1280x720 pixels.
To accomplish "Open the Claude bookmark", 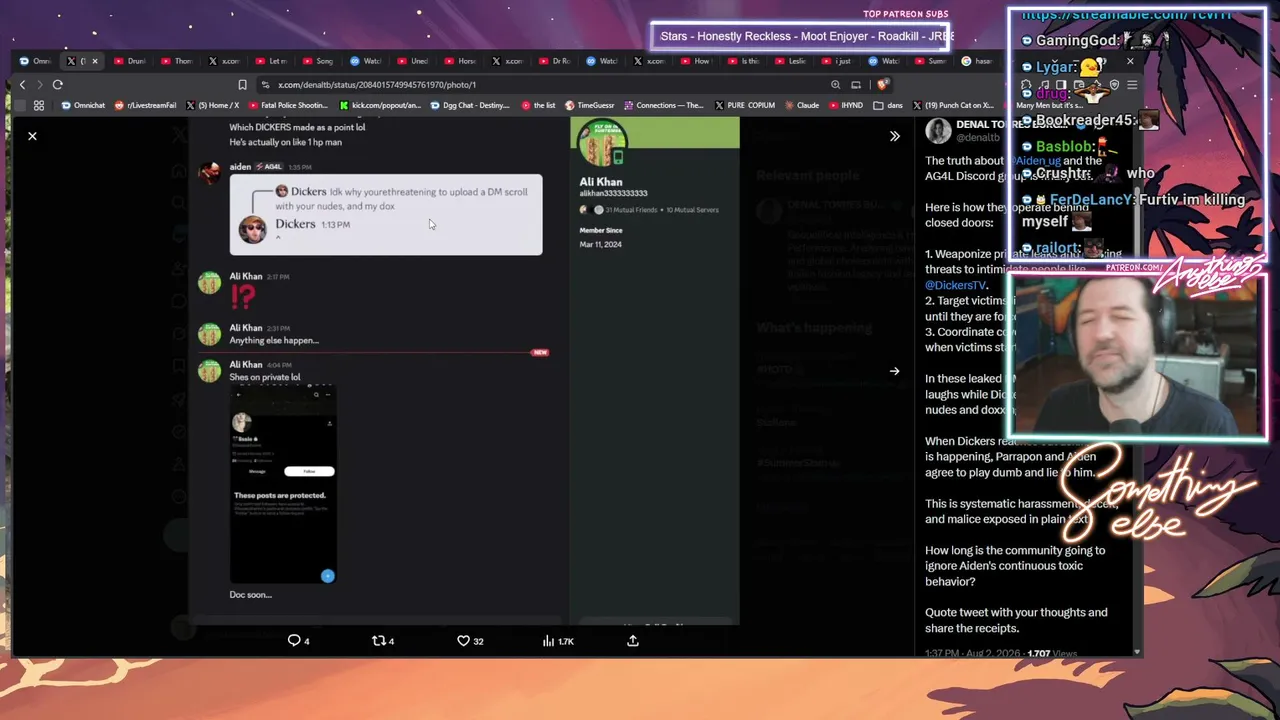I will pyautogui.click(x=802, y=105).
